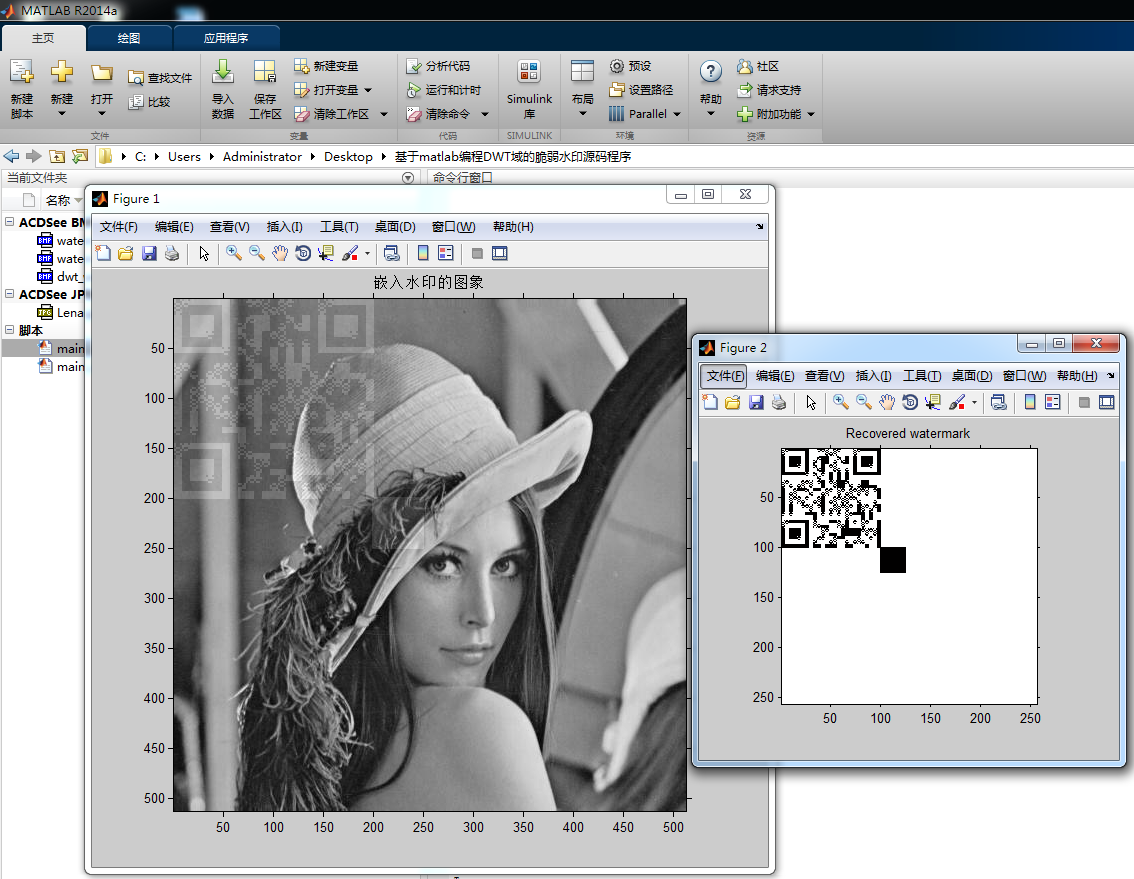Collapse the 脚本 (Scripts) group in file tree
This screenshot has height=879, width=1134.
(9, 330)
